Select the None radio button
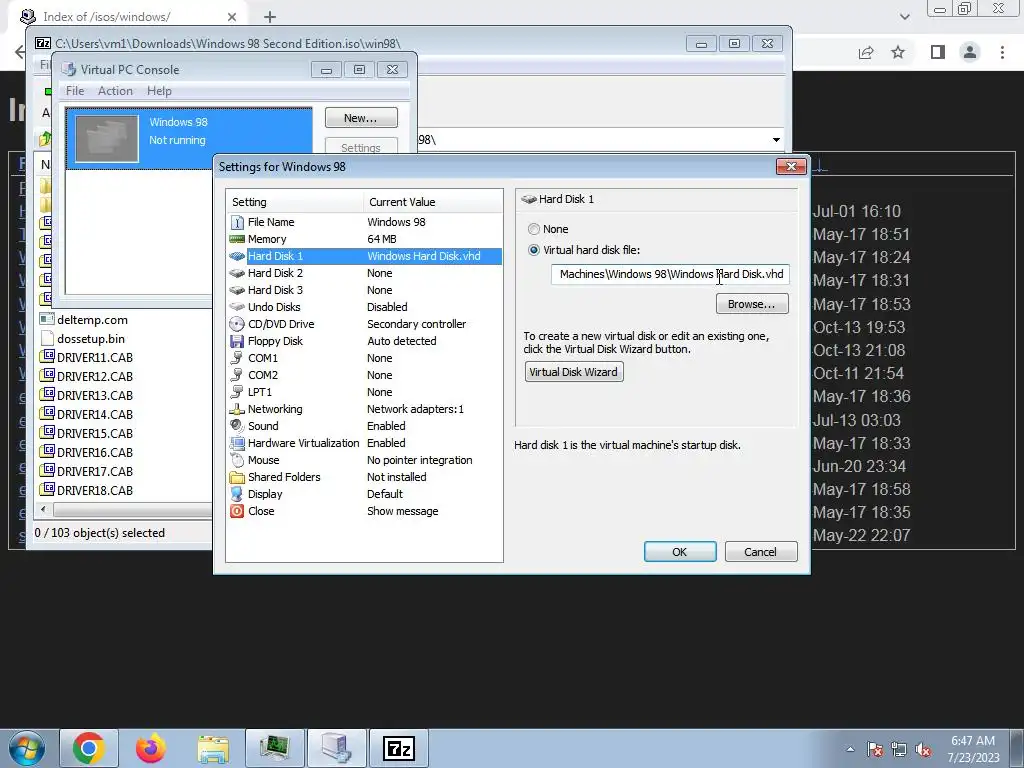Screen dimensions: 1024x768 point(534,229)
